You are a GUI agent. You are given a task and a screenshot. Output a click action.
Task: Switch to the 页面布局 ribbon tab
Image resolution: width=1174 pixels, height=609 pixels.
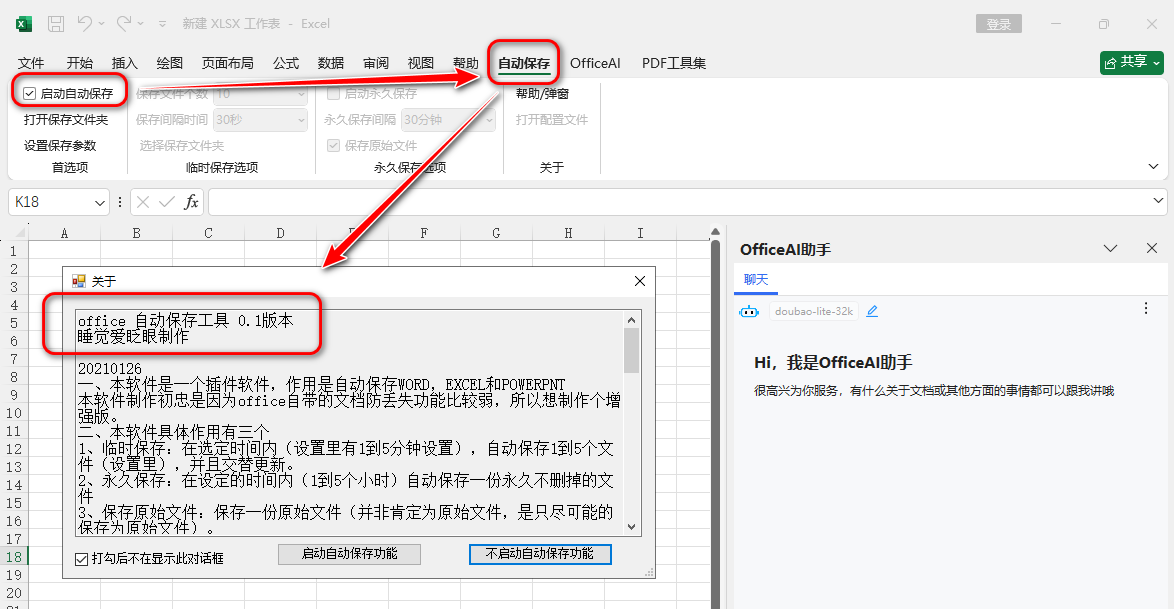click(x=228, y=63)
